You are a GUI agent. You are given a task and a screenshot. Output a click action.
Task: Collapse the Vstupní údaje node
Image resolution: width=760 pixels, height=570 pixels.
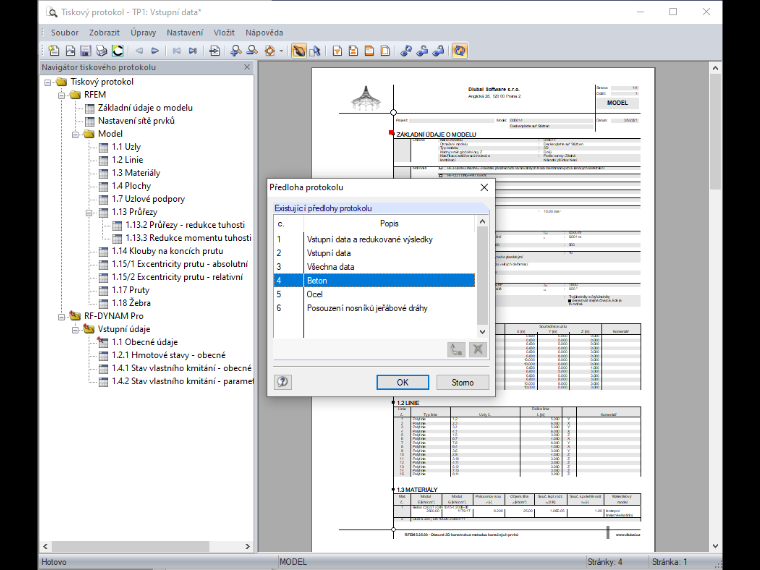click(75, 330)
